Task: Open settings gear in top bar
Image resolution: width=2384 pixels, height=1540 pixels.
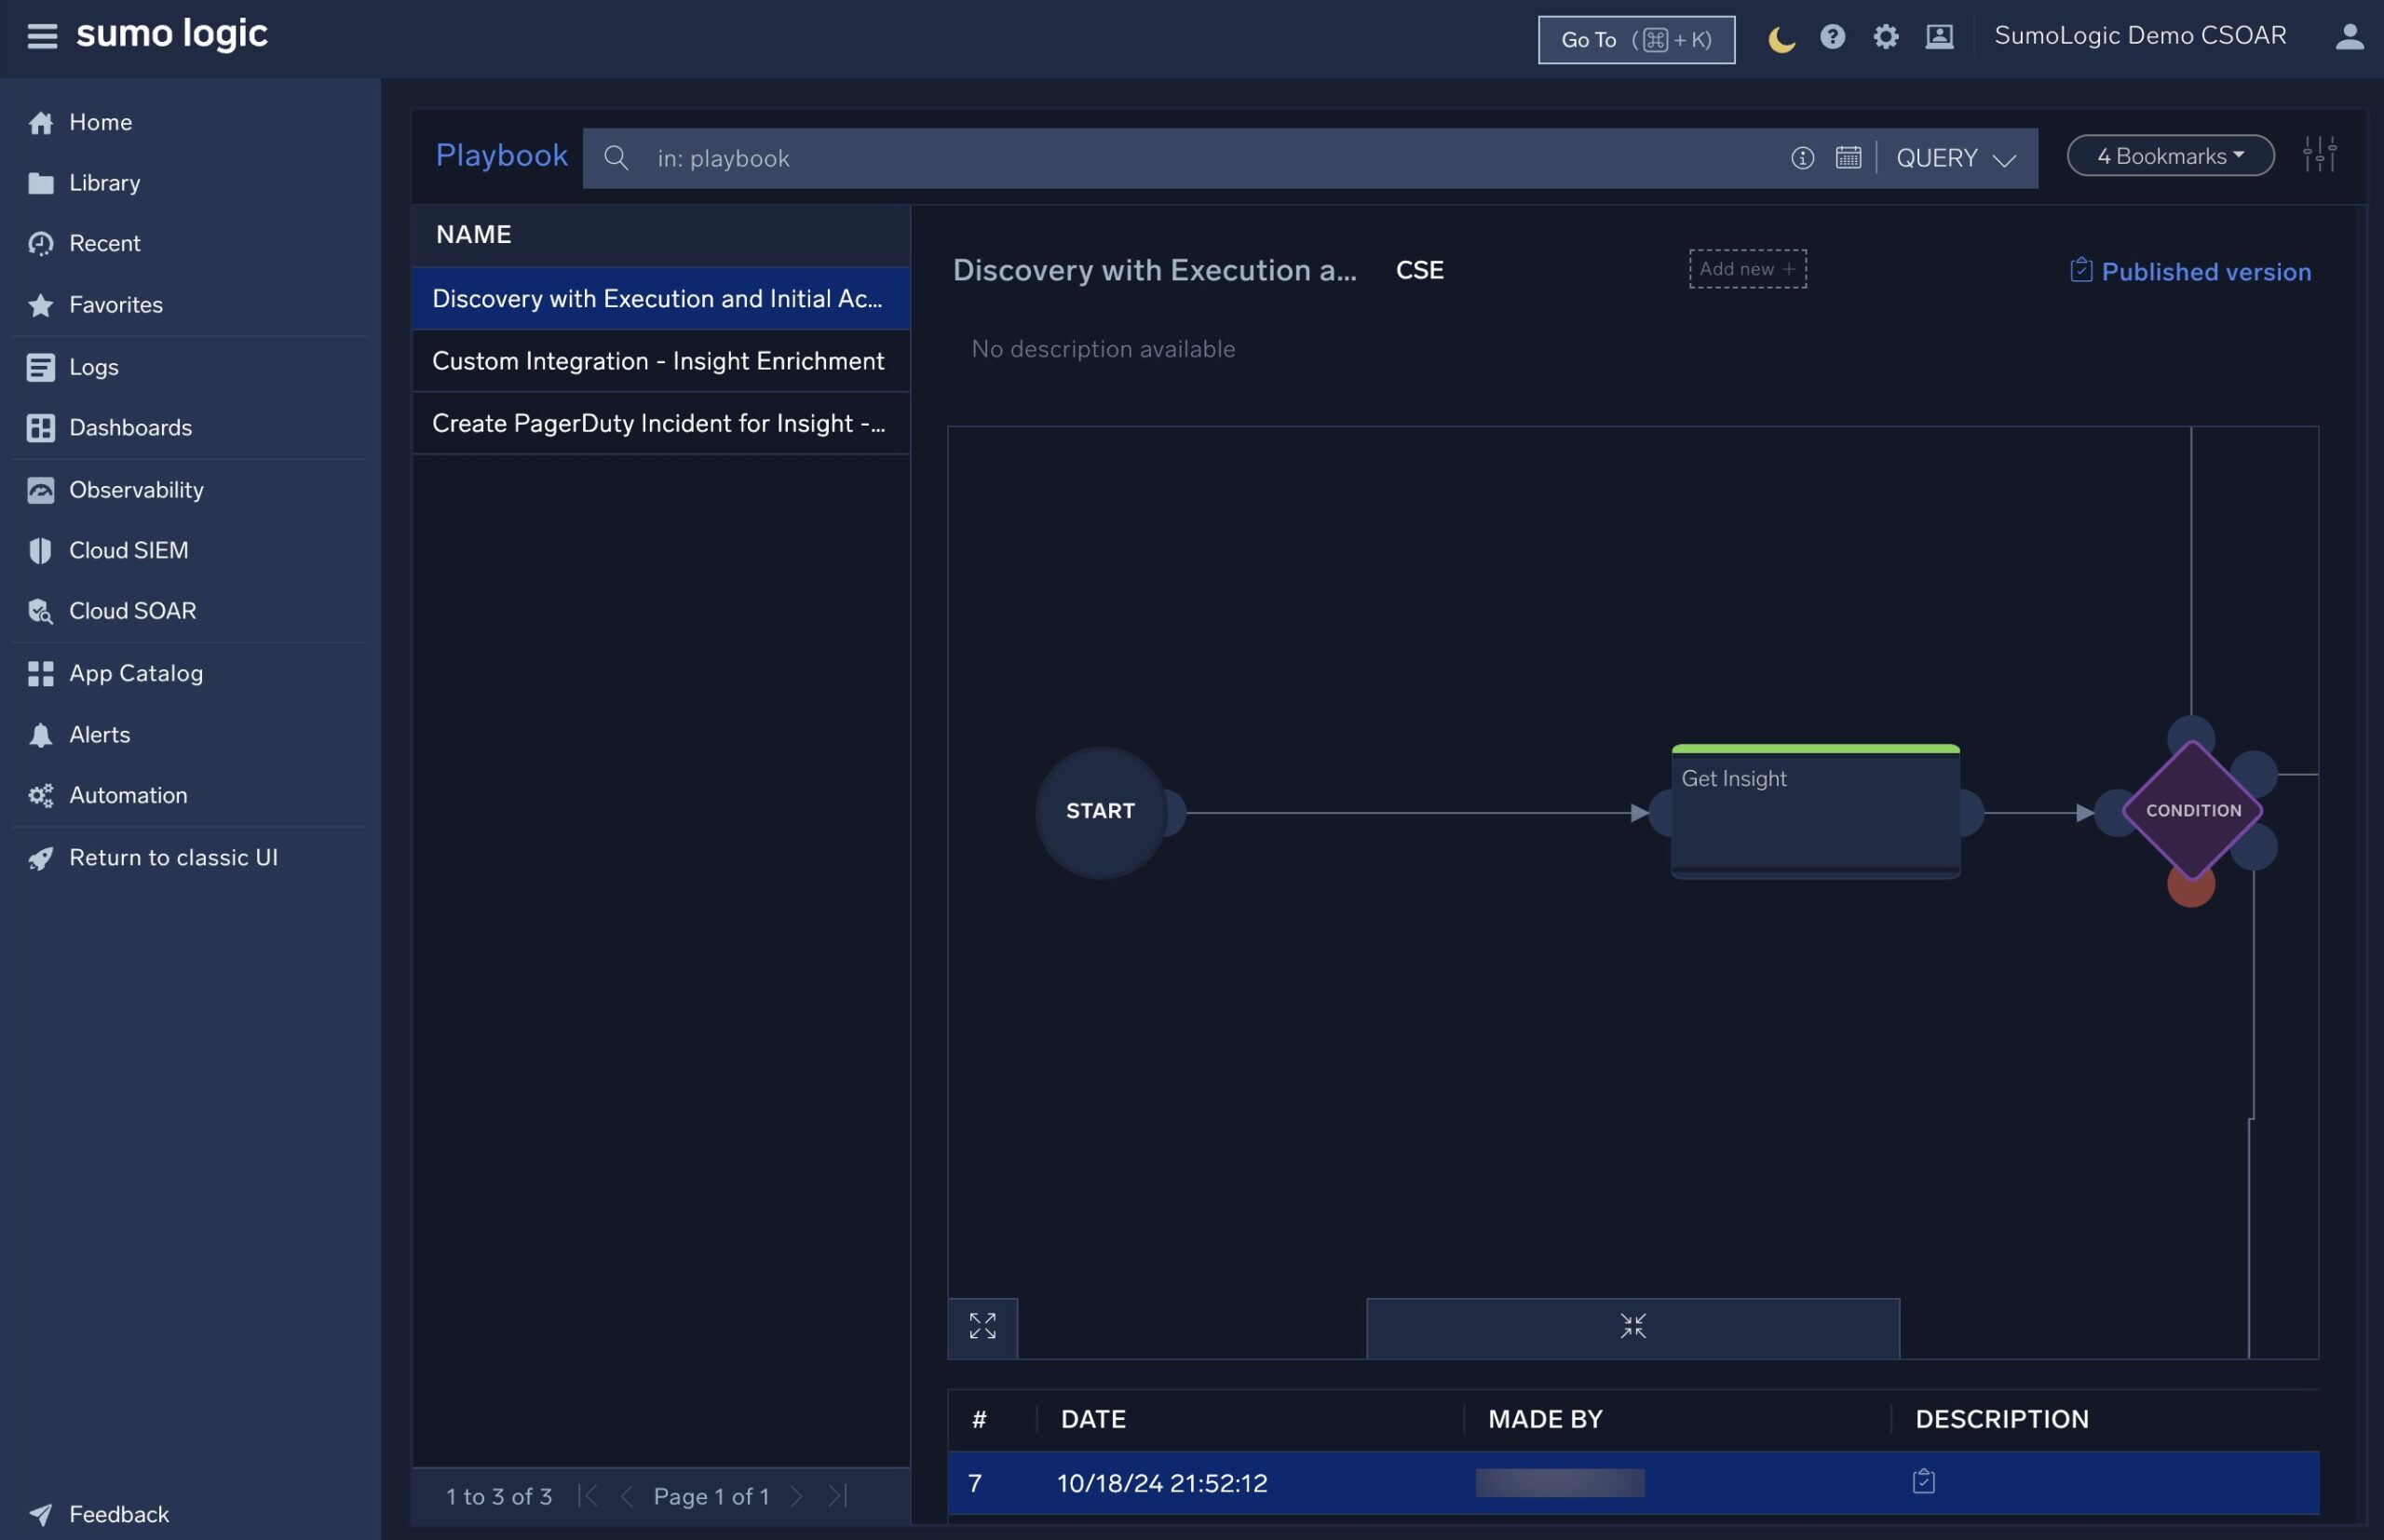Action: coord(1885,37)
